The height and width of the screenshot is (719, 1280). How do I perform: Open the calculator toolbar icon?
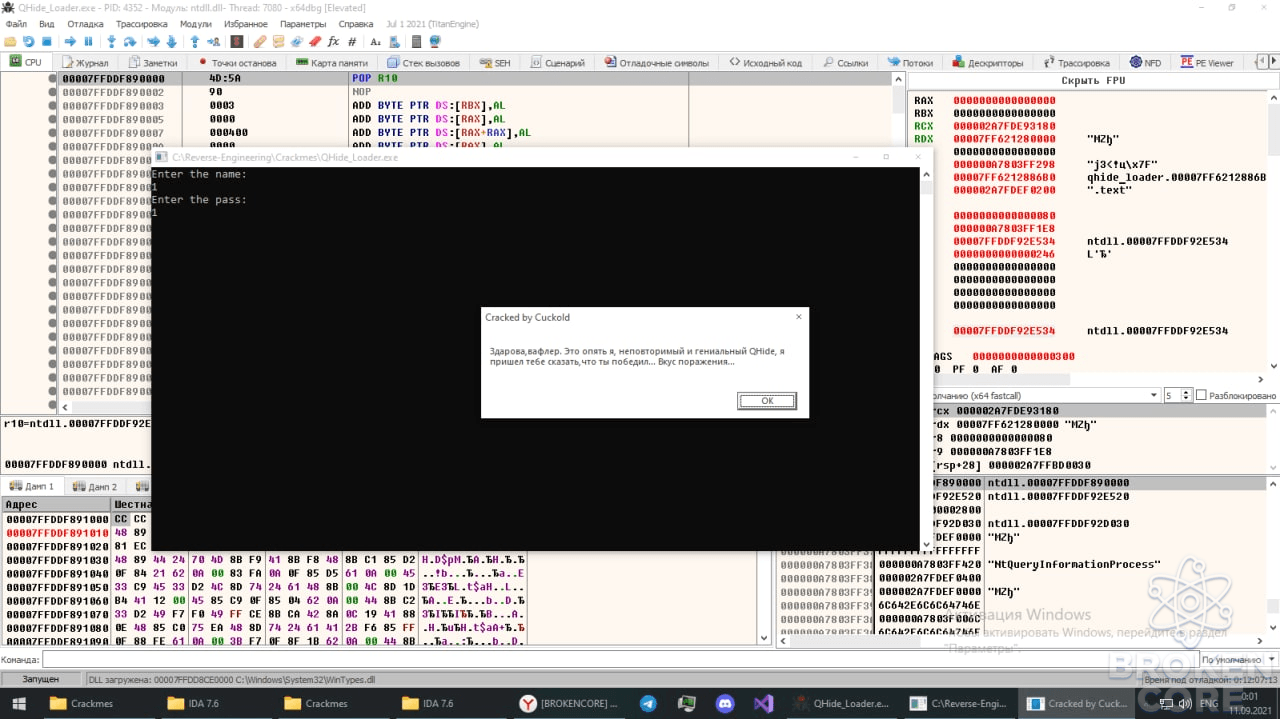(416, 42)
